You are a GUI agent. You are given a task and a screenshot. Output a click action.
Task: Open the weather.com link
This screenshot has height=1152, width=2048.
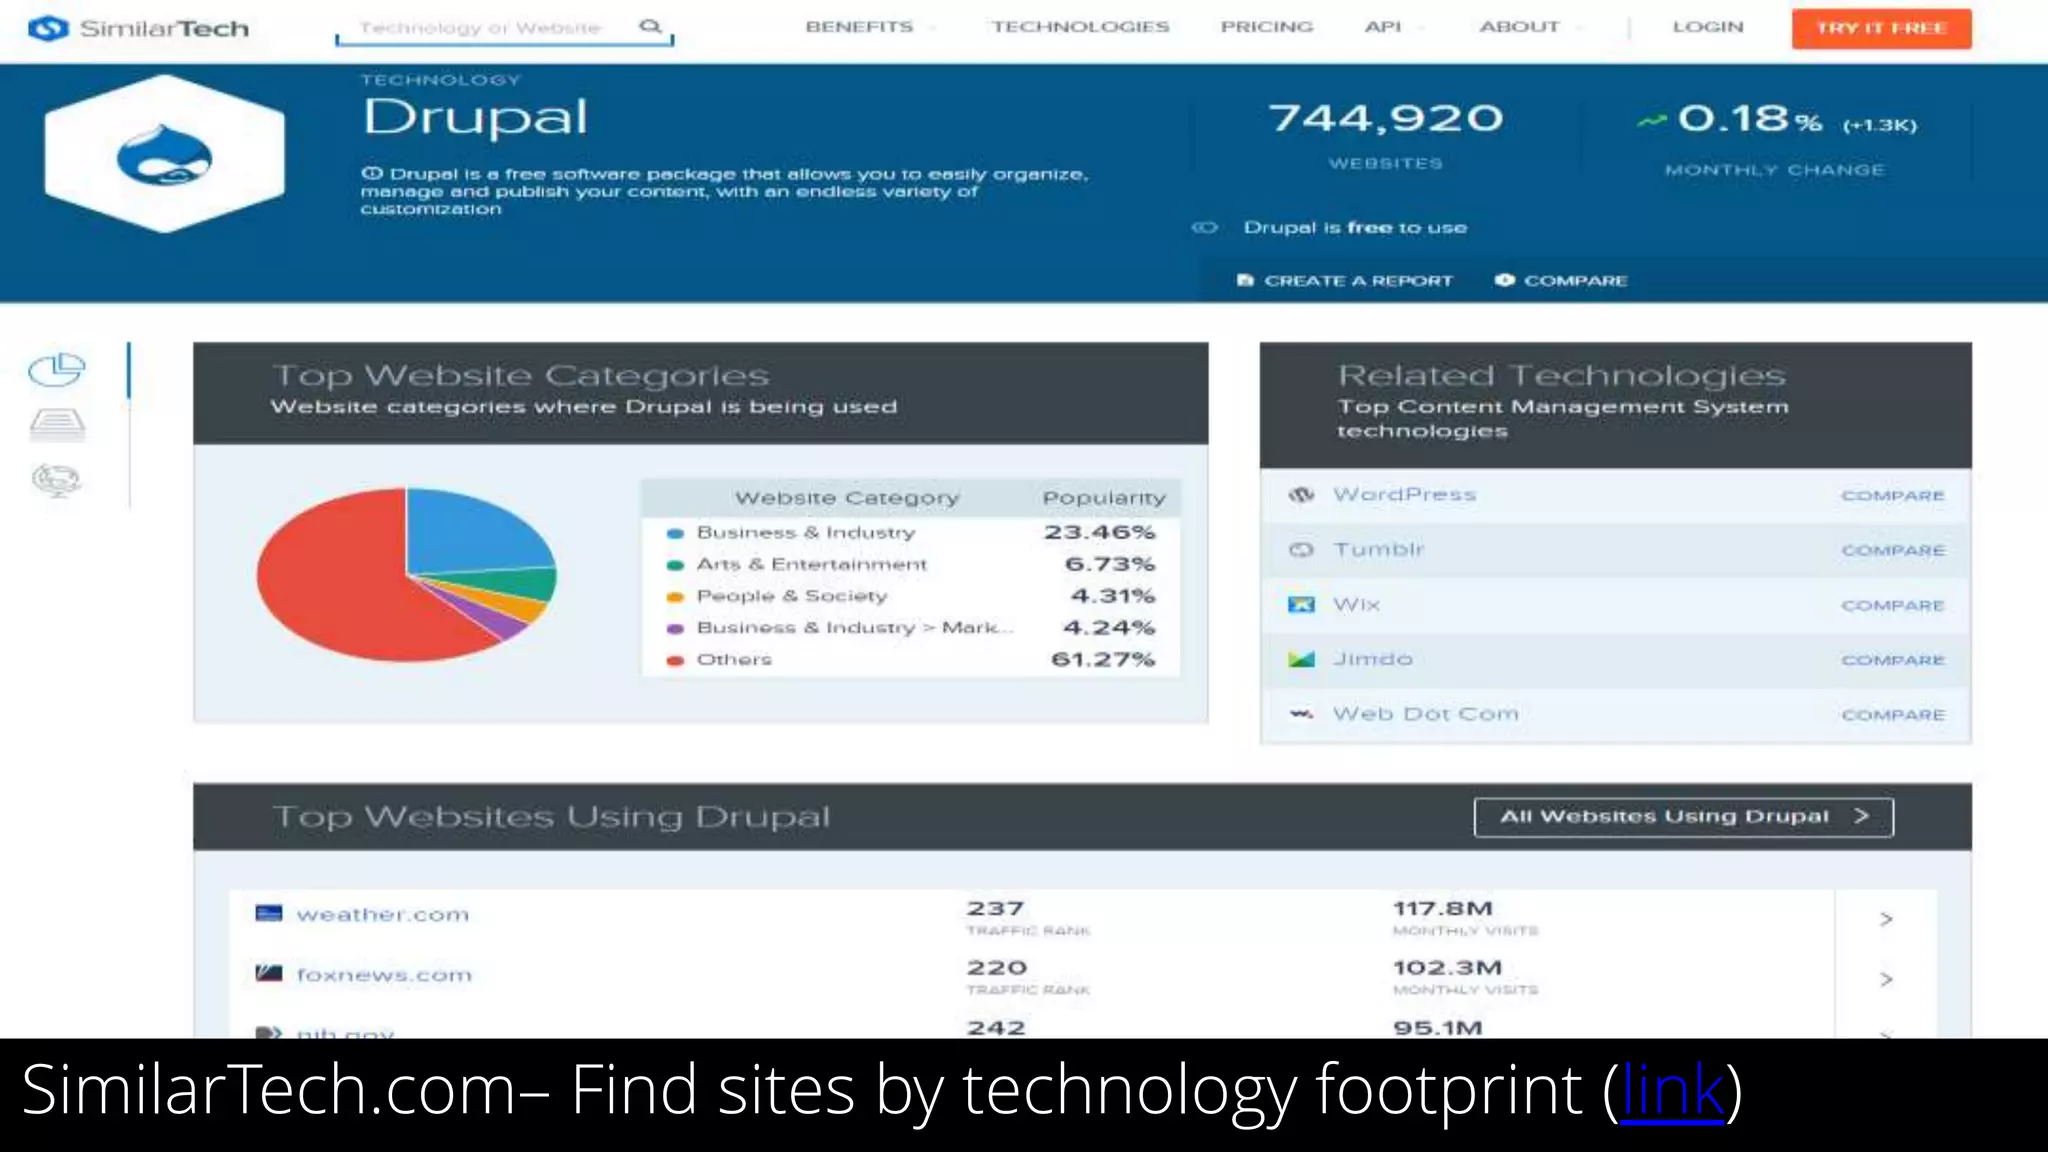(382, 915)
